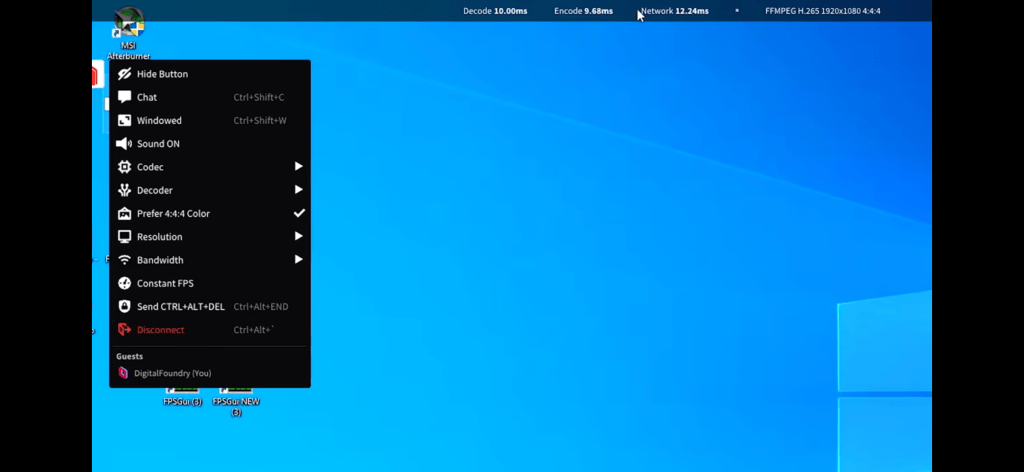1024x472 pixels.
Task: Click the Codec chip icon
Action: point(124,167)
